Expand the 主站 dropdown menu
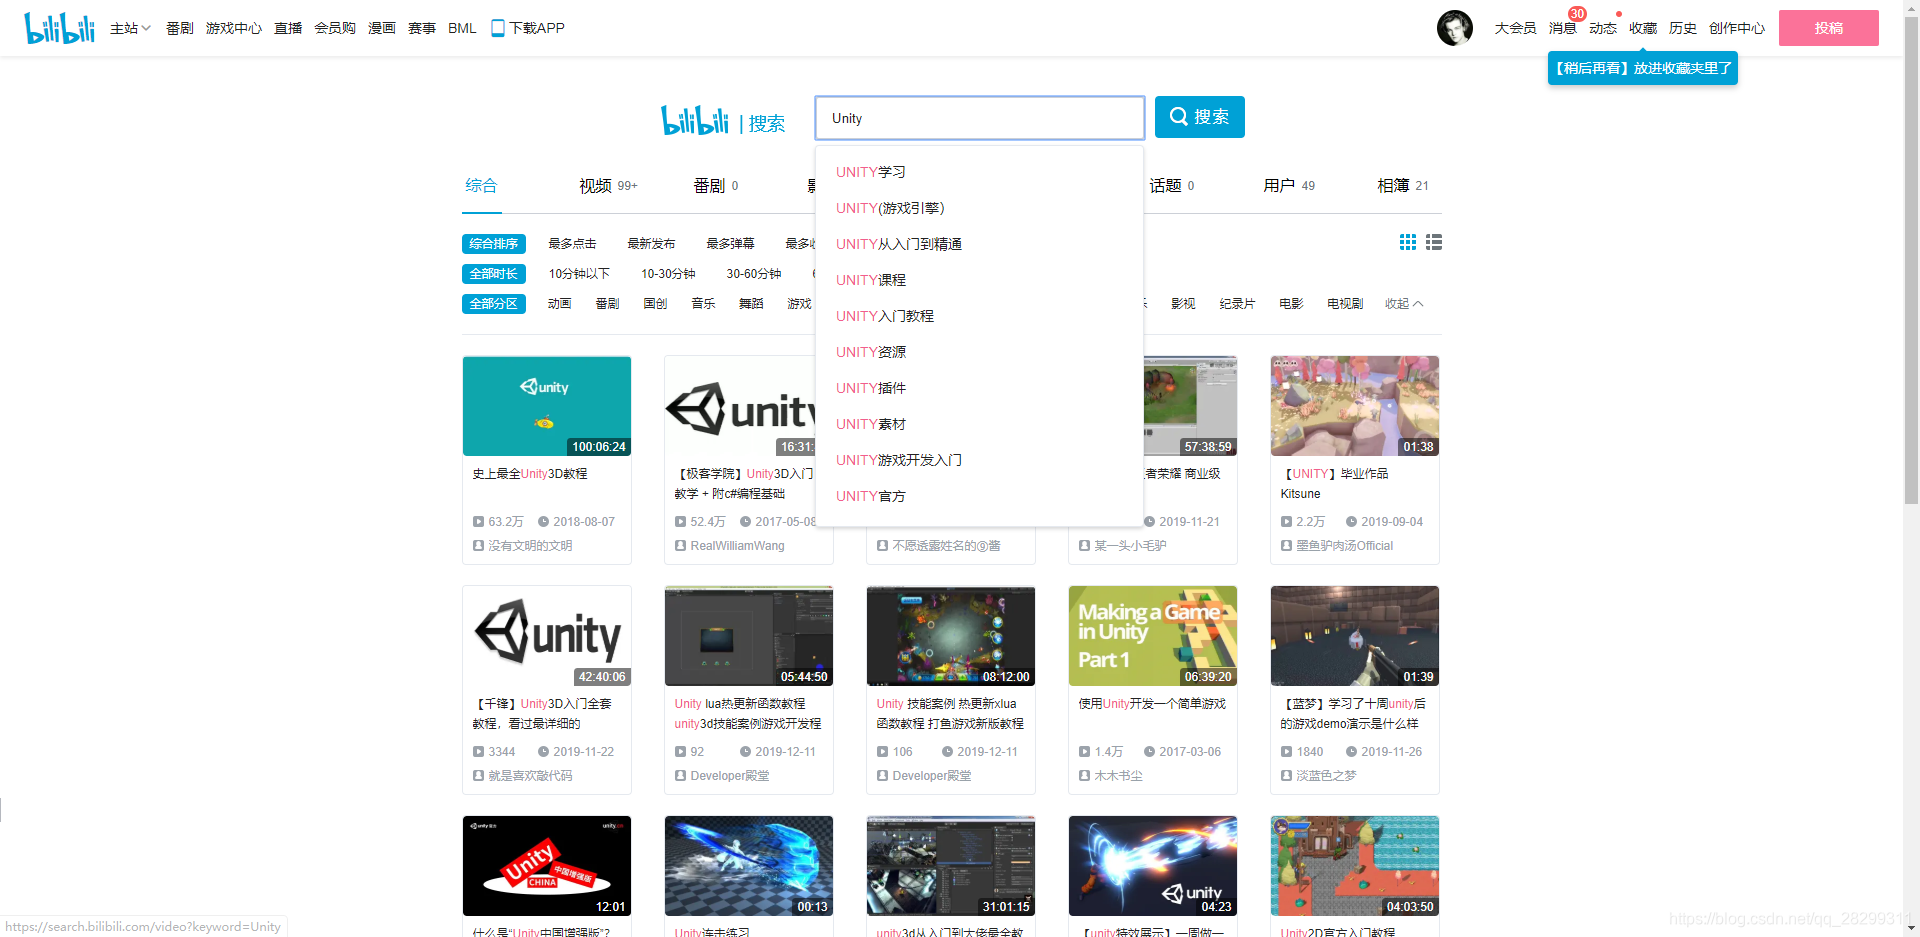Viewport: 1920px width, 937px height. [130, 28]
